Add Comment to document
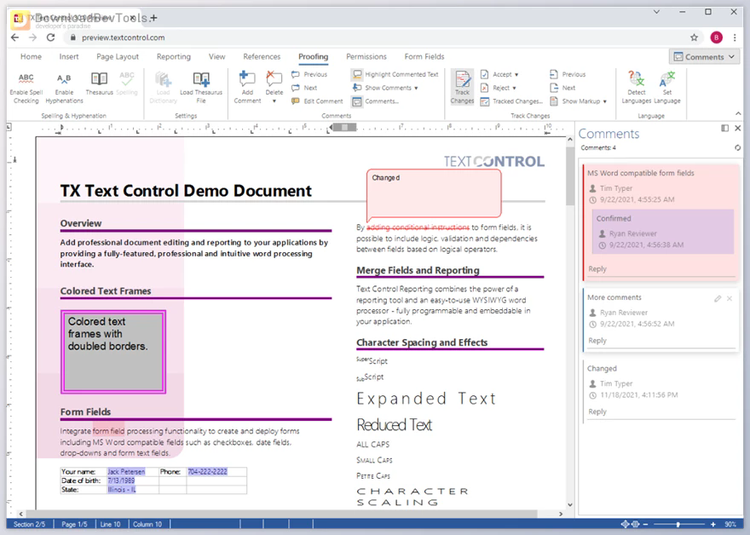This screenshot has width=750, height=535. 247,87
